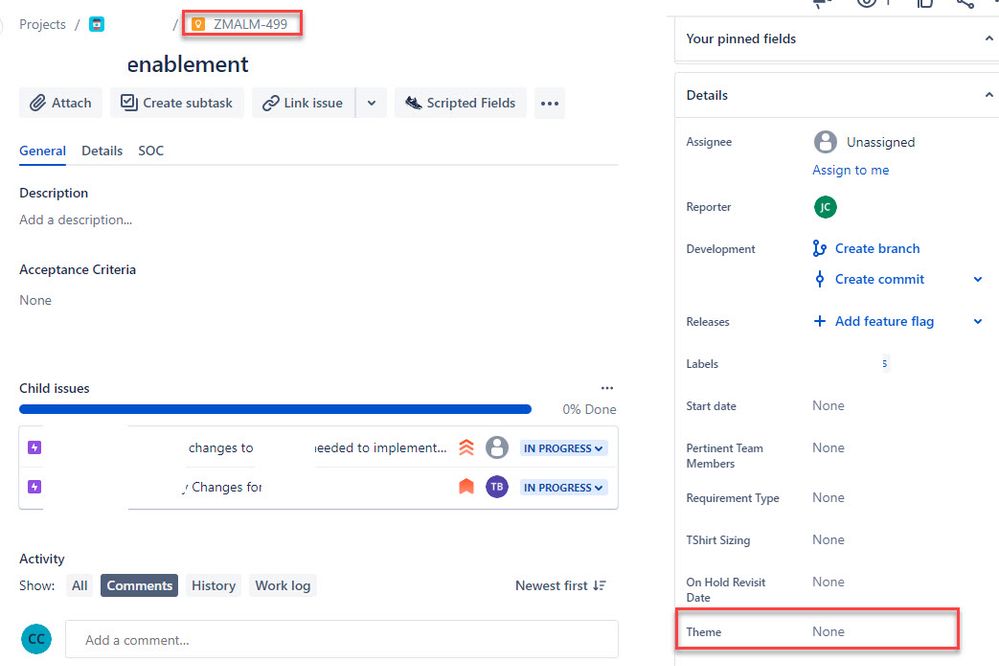Edit Pertinent Team Members None value
Image resolution: width=999 pixels, height=666 pixels.
click(828, 448)
